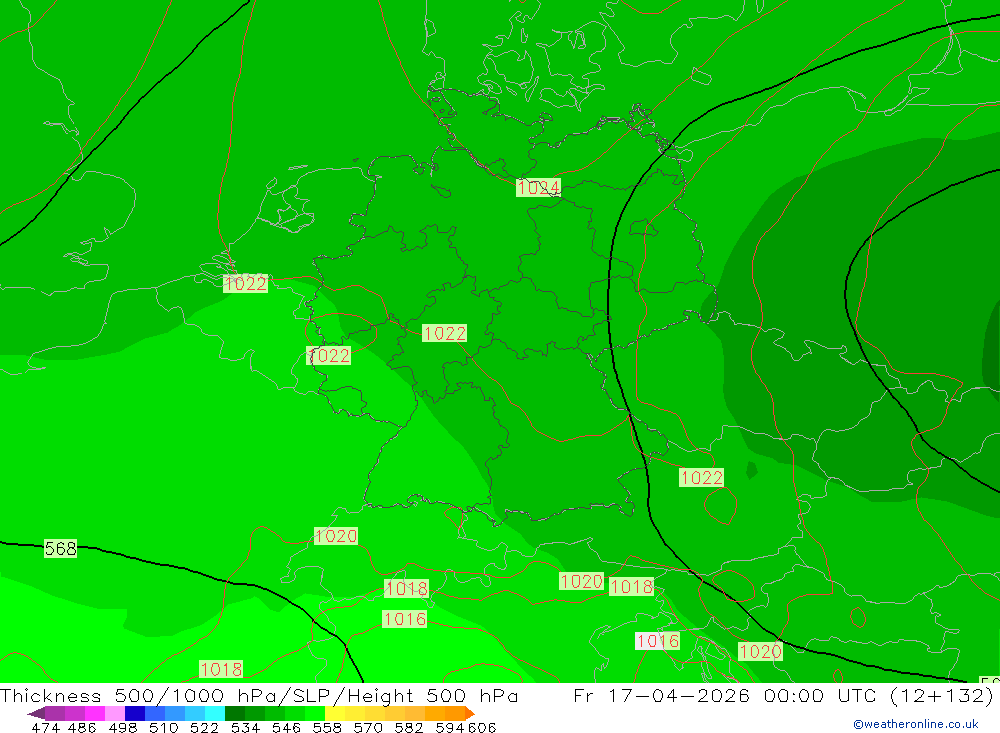Click the purple left arrow end of legend

[x=36, y=713]
